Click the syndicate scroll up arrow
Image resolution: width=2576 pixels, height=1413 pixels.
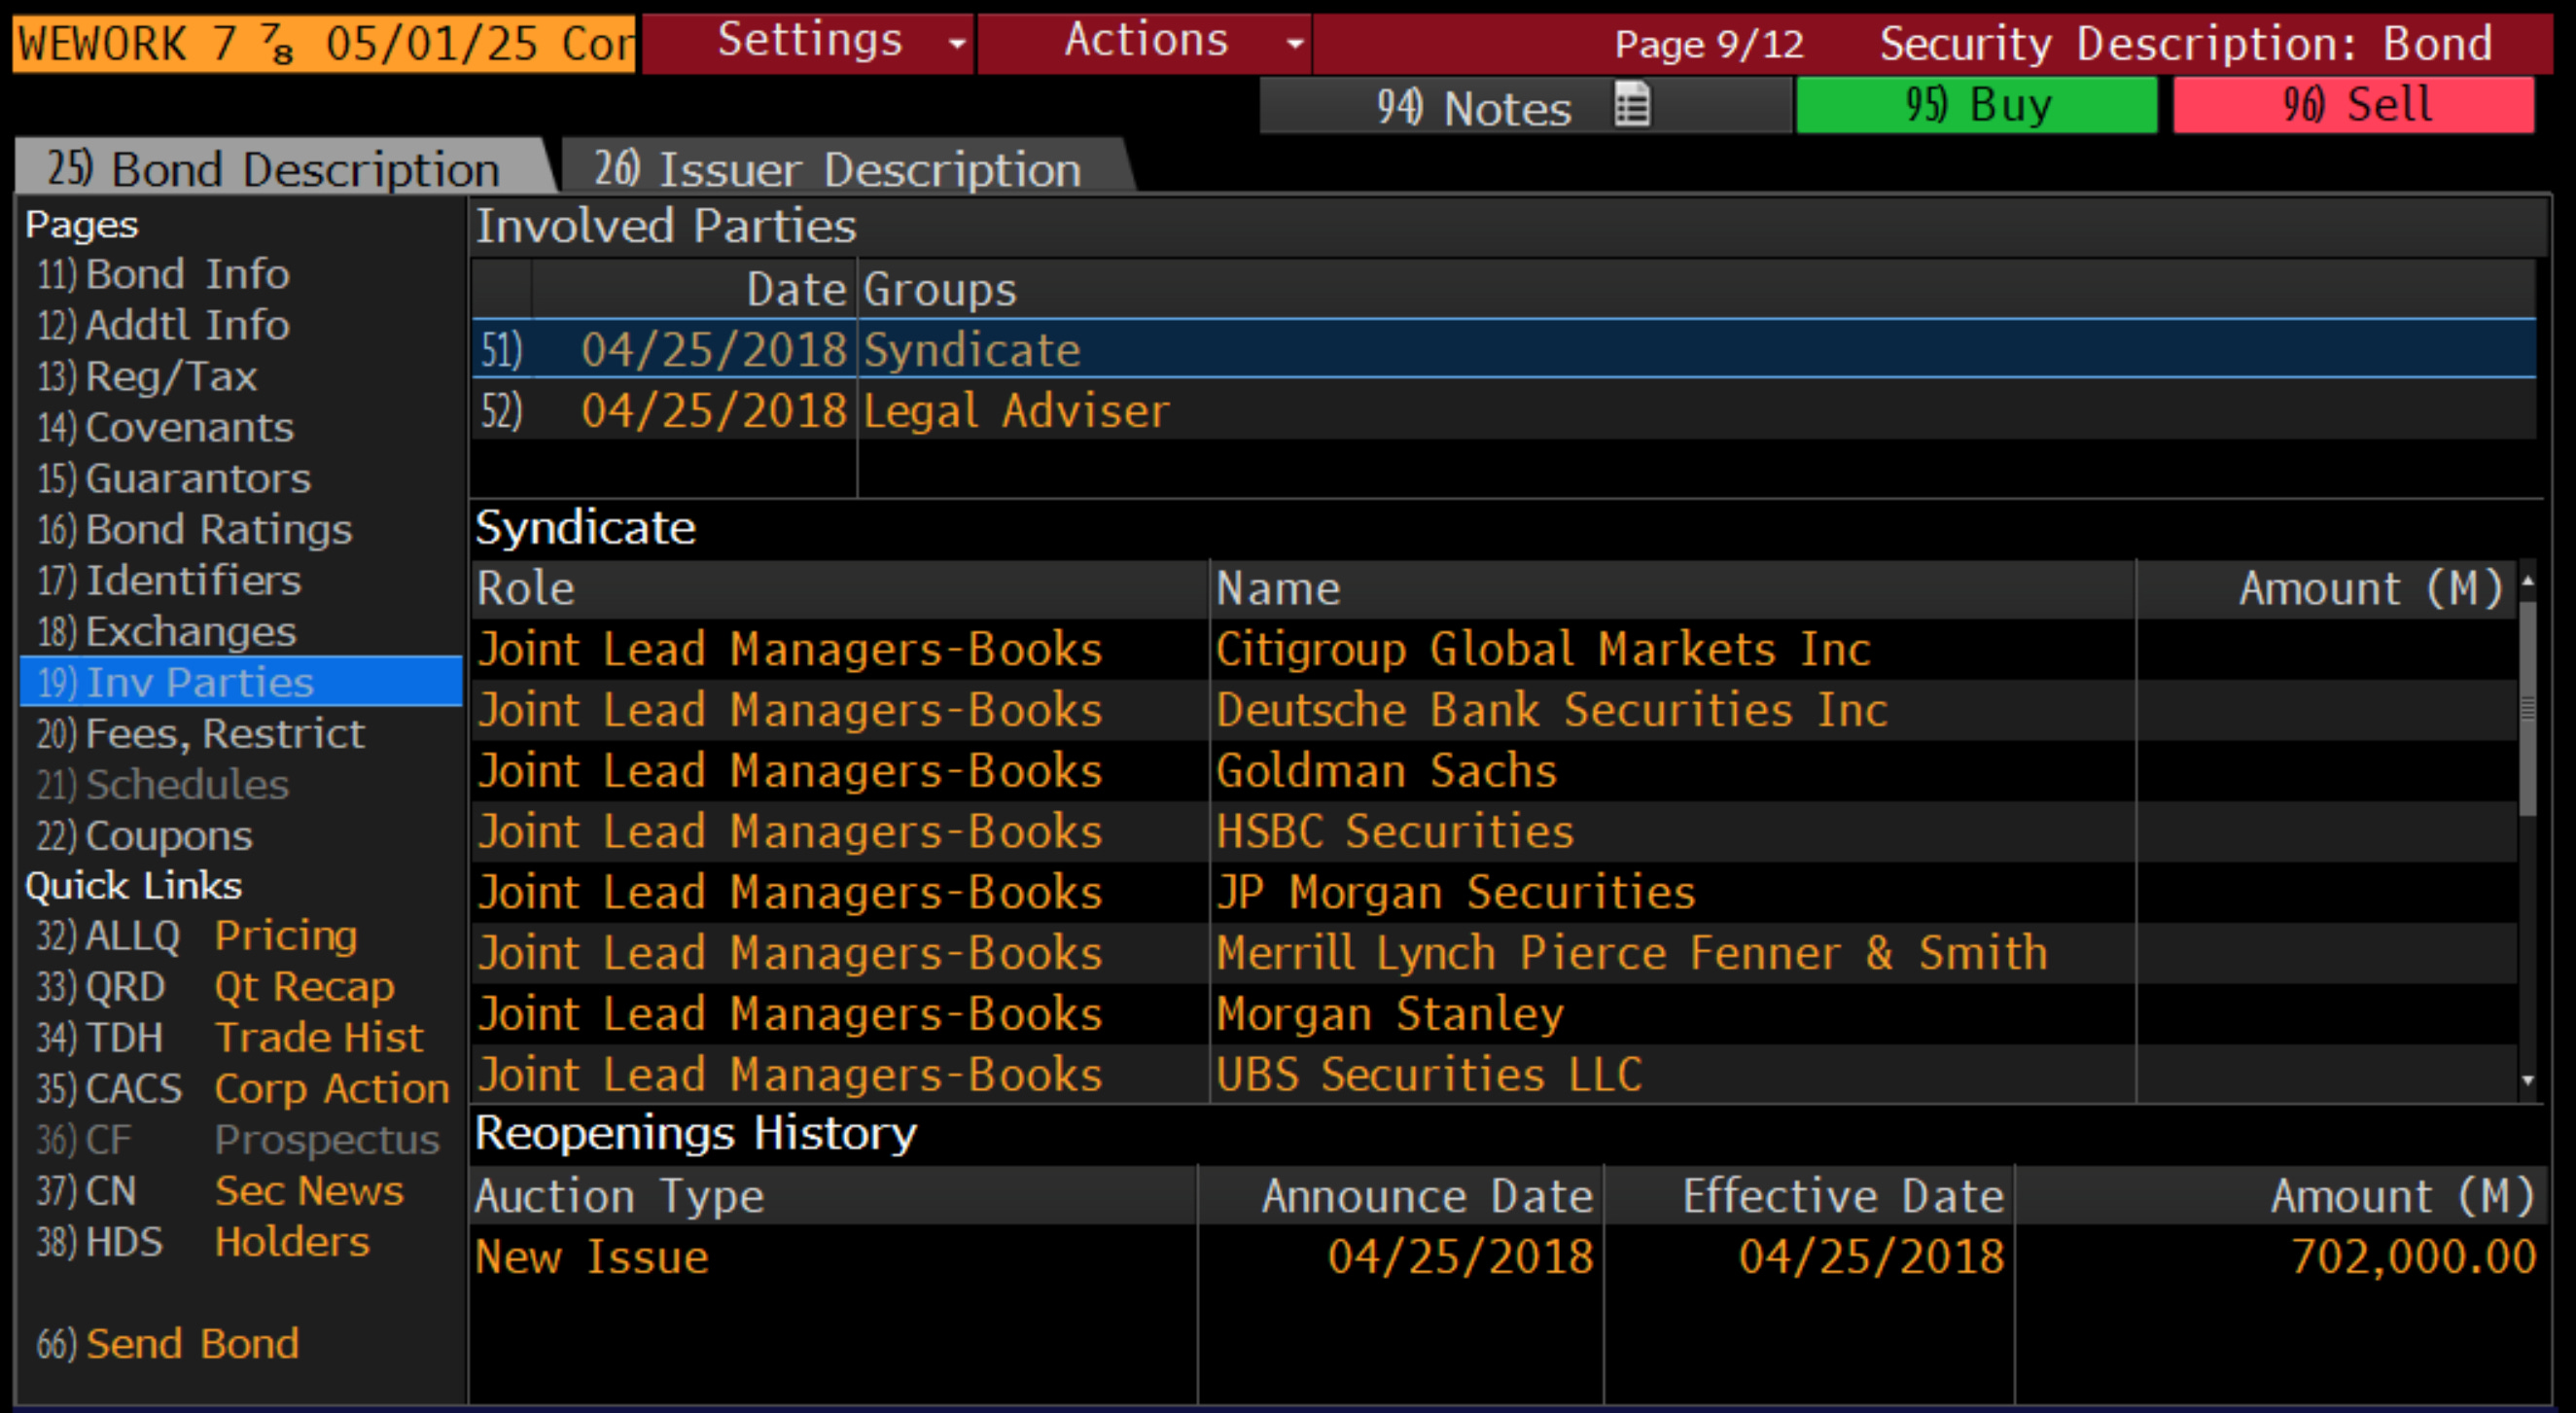[x=2528, y=580]
